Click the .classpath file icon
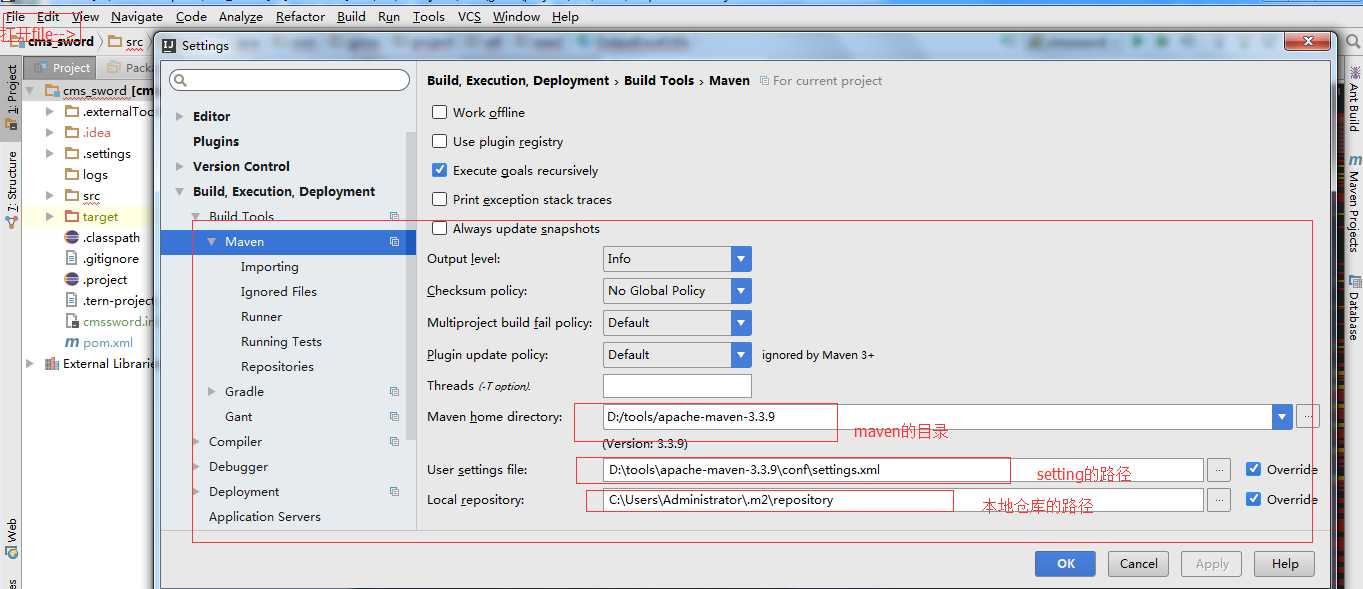The width and height of the screenshot is (1363, 589). pos(72,237)
